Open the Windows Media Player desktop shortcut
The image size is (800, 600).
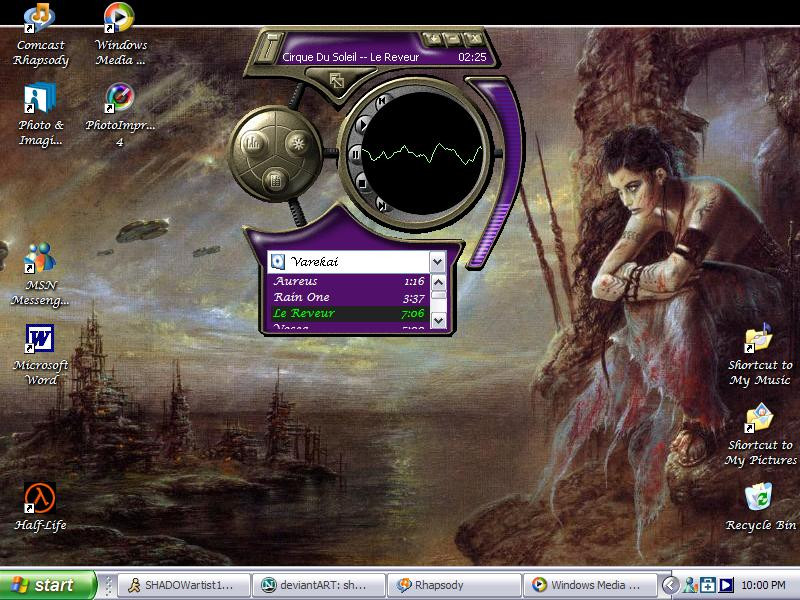tap(120, 35)
